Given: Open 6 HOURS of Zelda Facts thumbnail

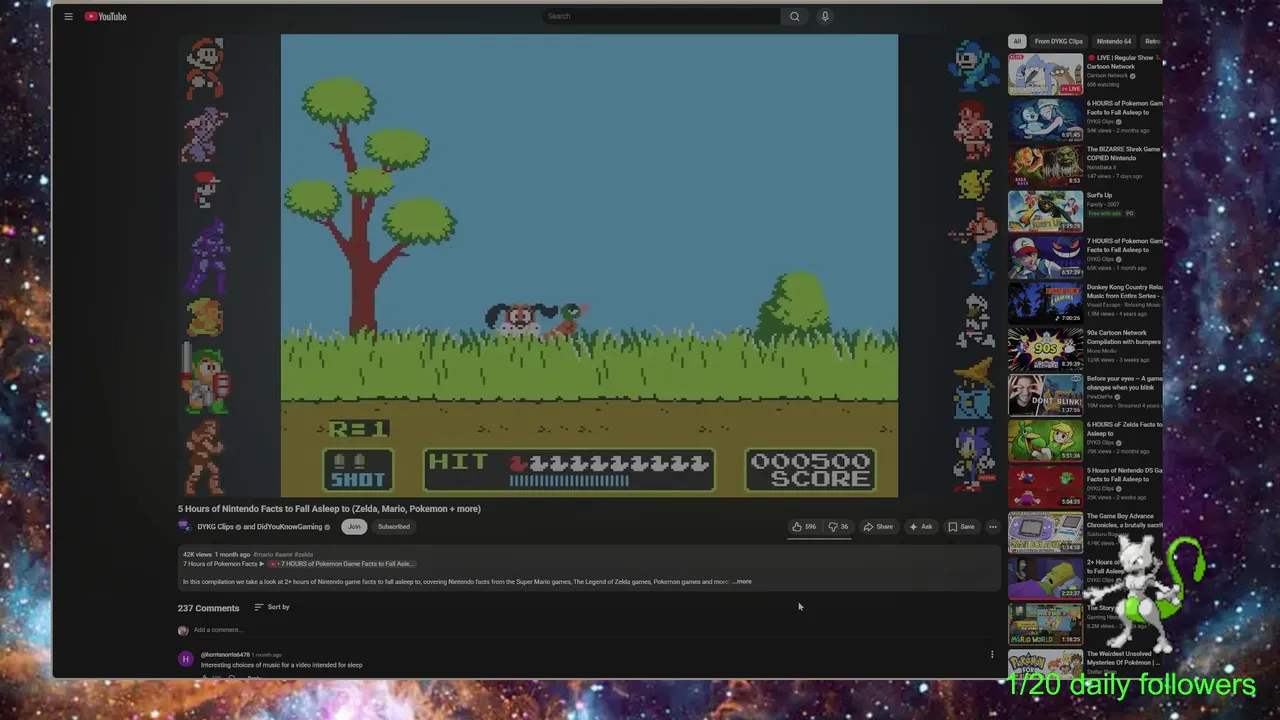Looking at the screenshot, I should pos(1045,441).
